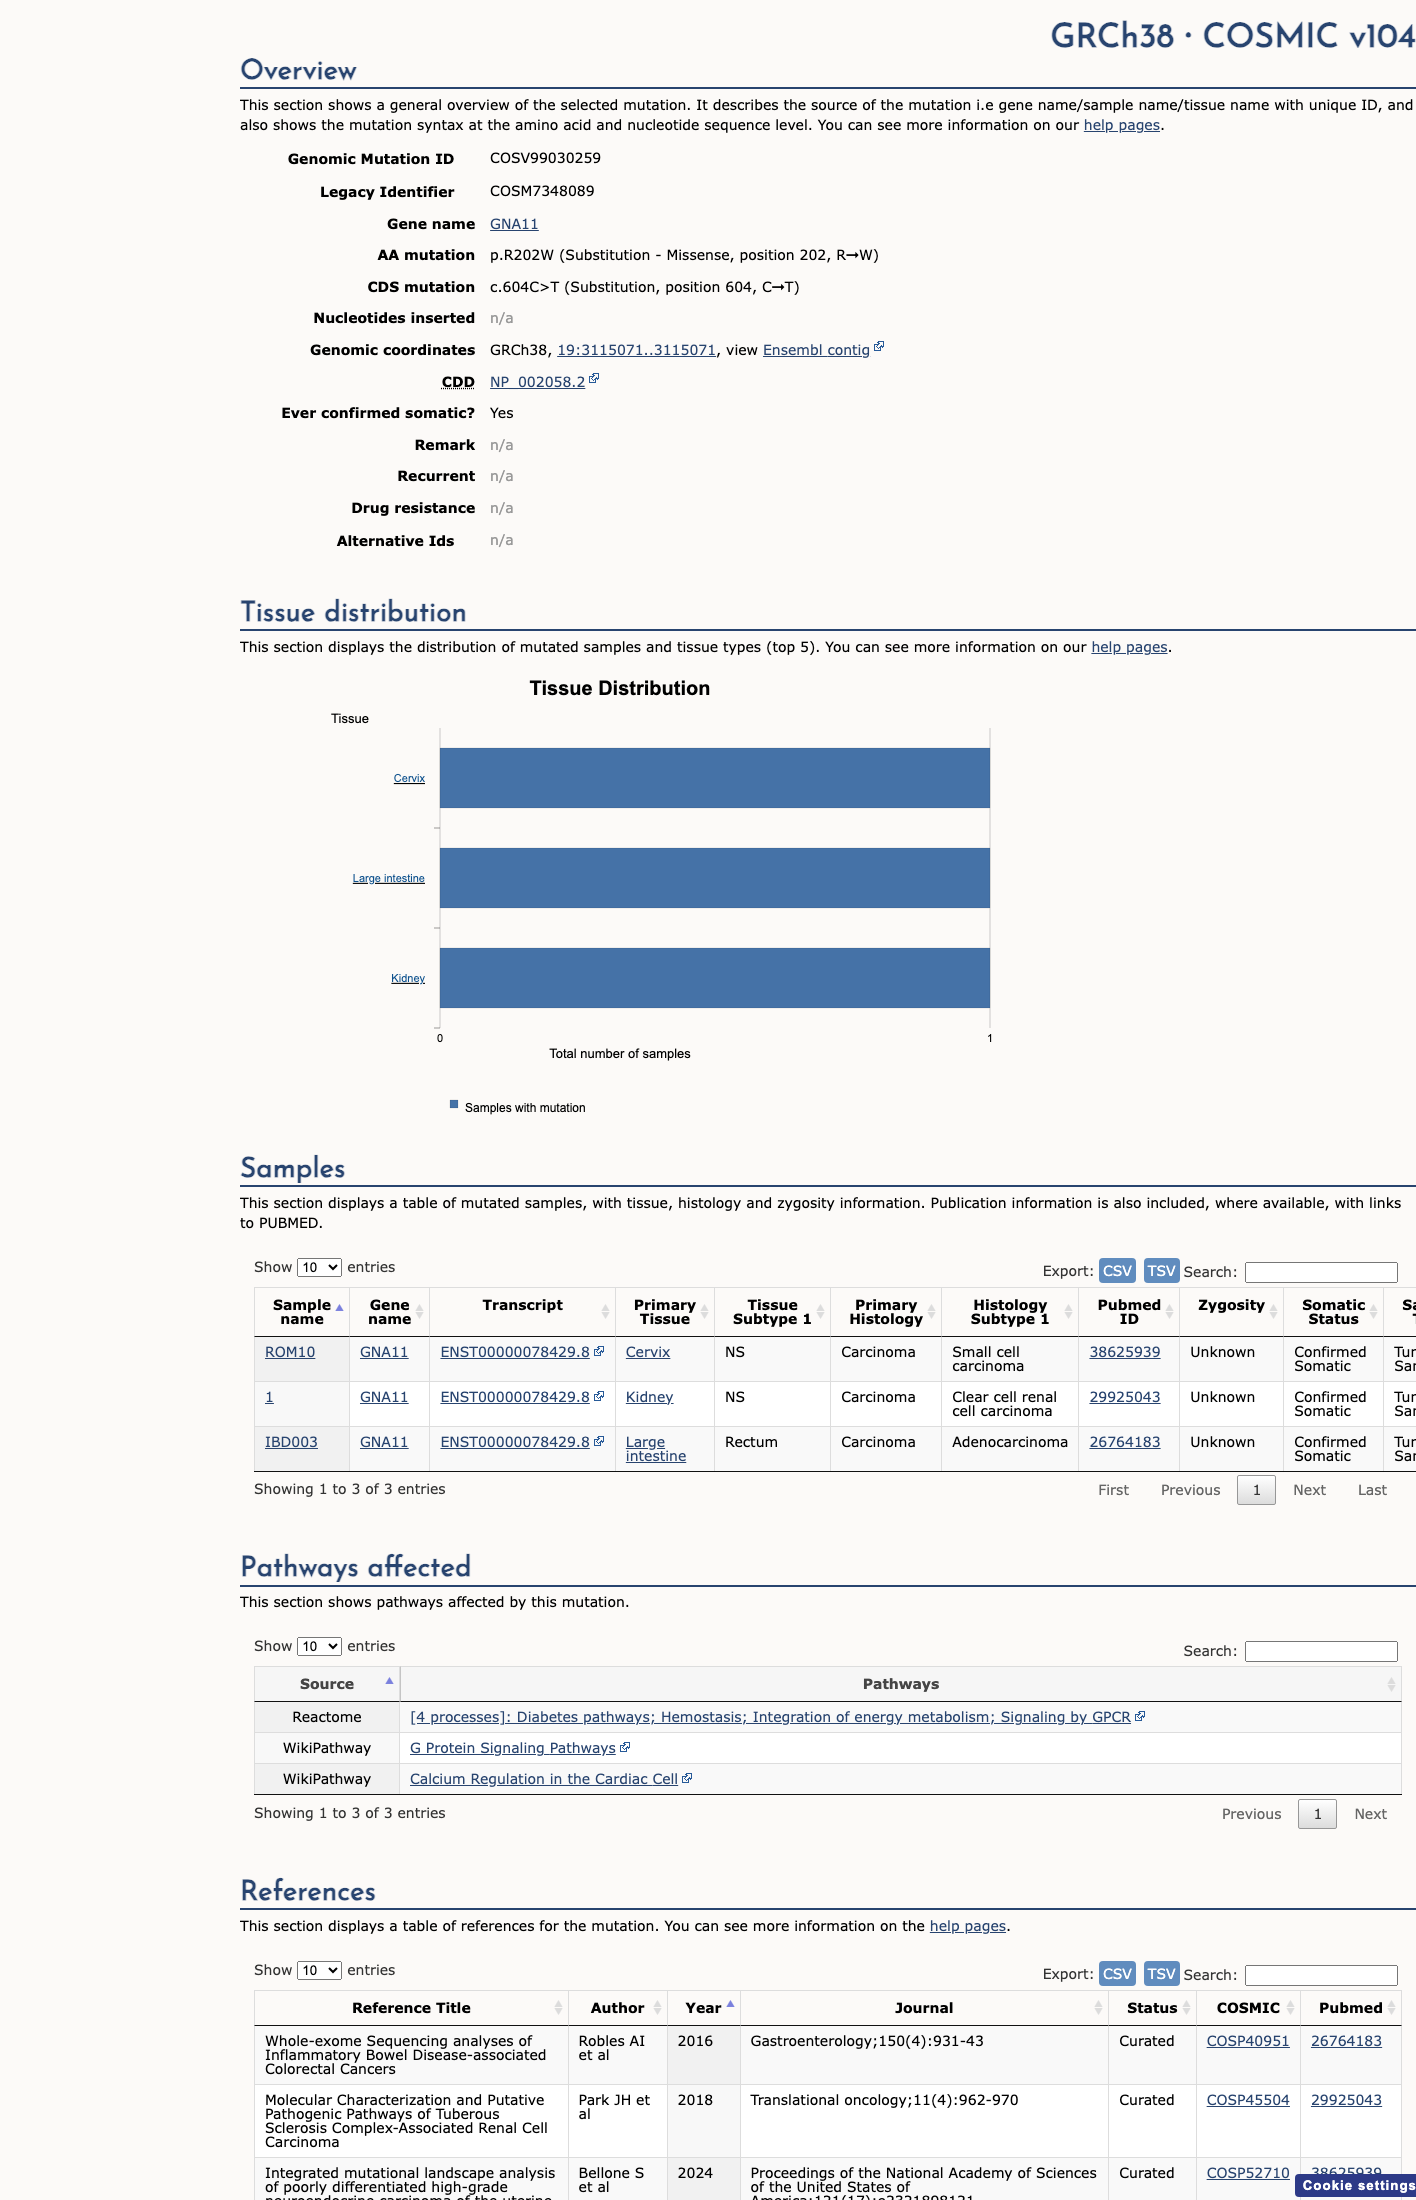The width and height of the screenshot is (1416, 2200).
Task: Click external link icon beside NP_002058.2
Action: click(x=594, y=379)
